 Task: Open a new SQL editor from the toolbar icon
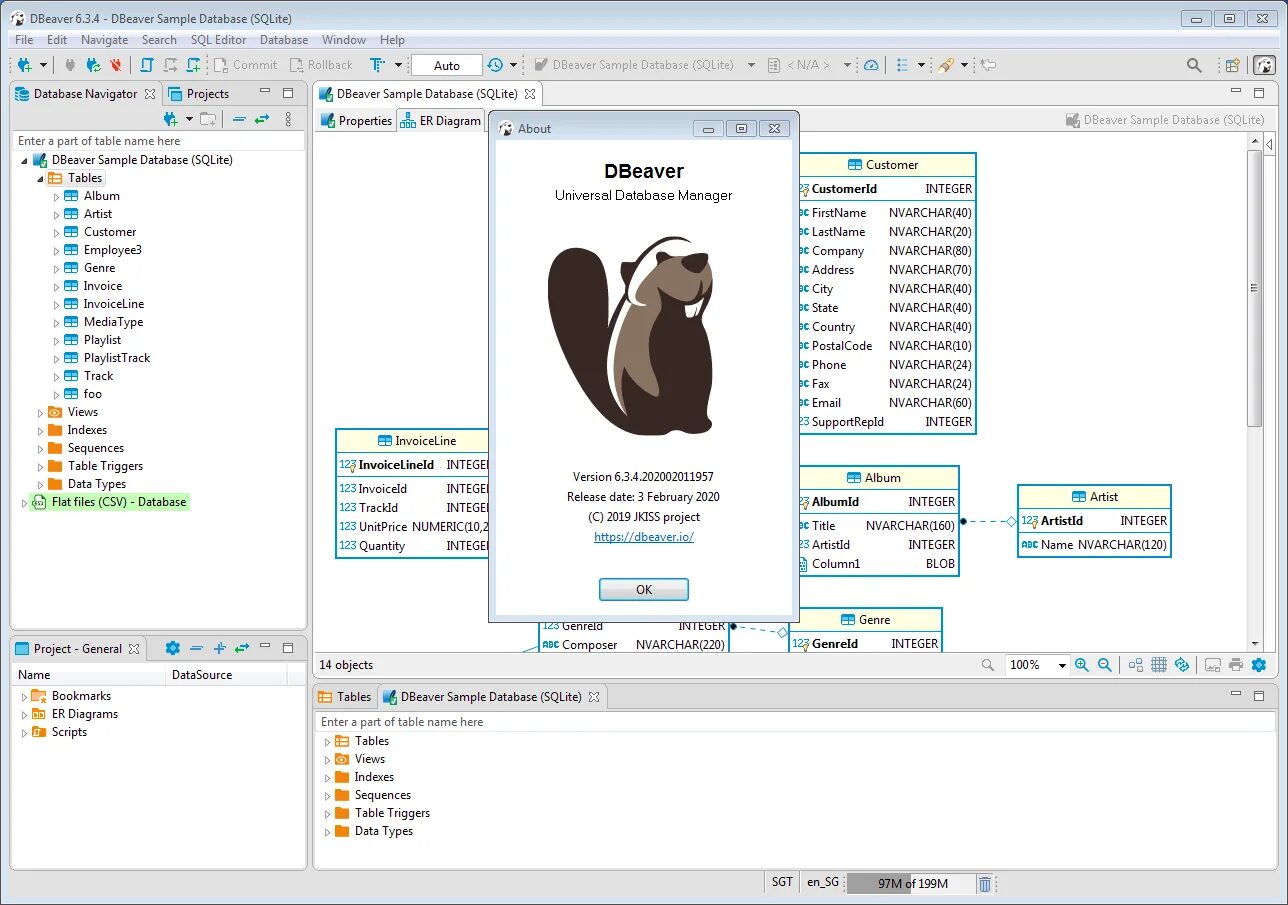147,65
